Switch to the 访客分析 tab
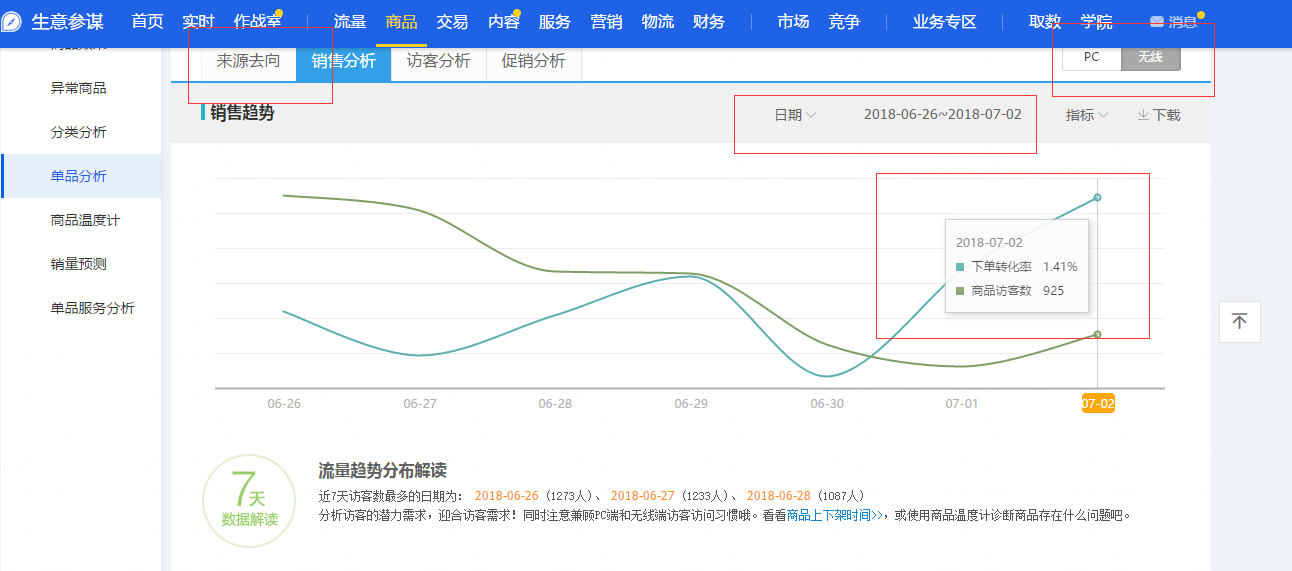1292x571 pixels. 438,61
